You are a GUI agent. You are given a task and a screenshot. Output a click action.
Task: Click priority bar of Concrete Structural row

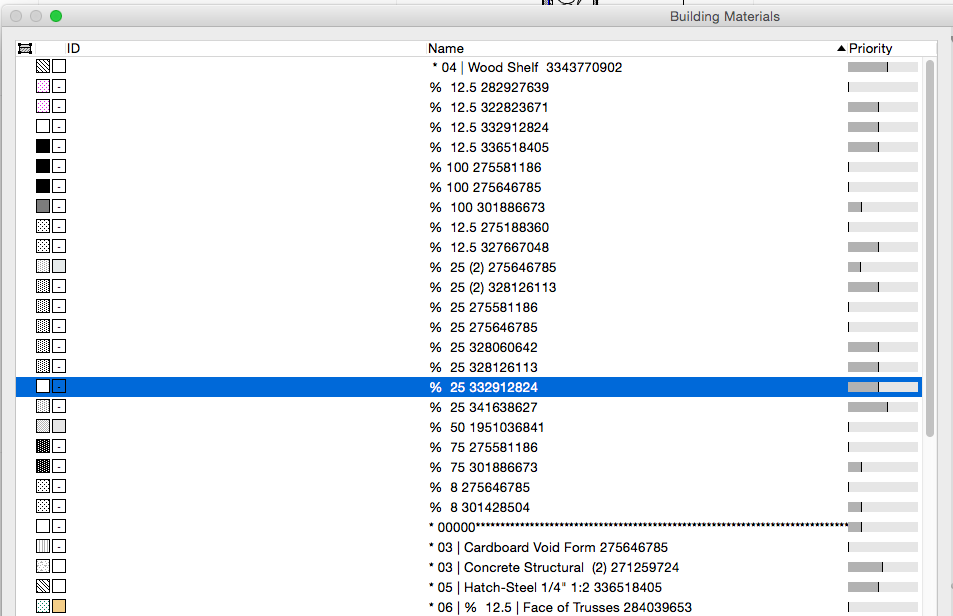point(882,567)
